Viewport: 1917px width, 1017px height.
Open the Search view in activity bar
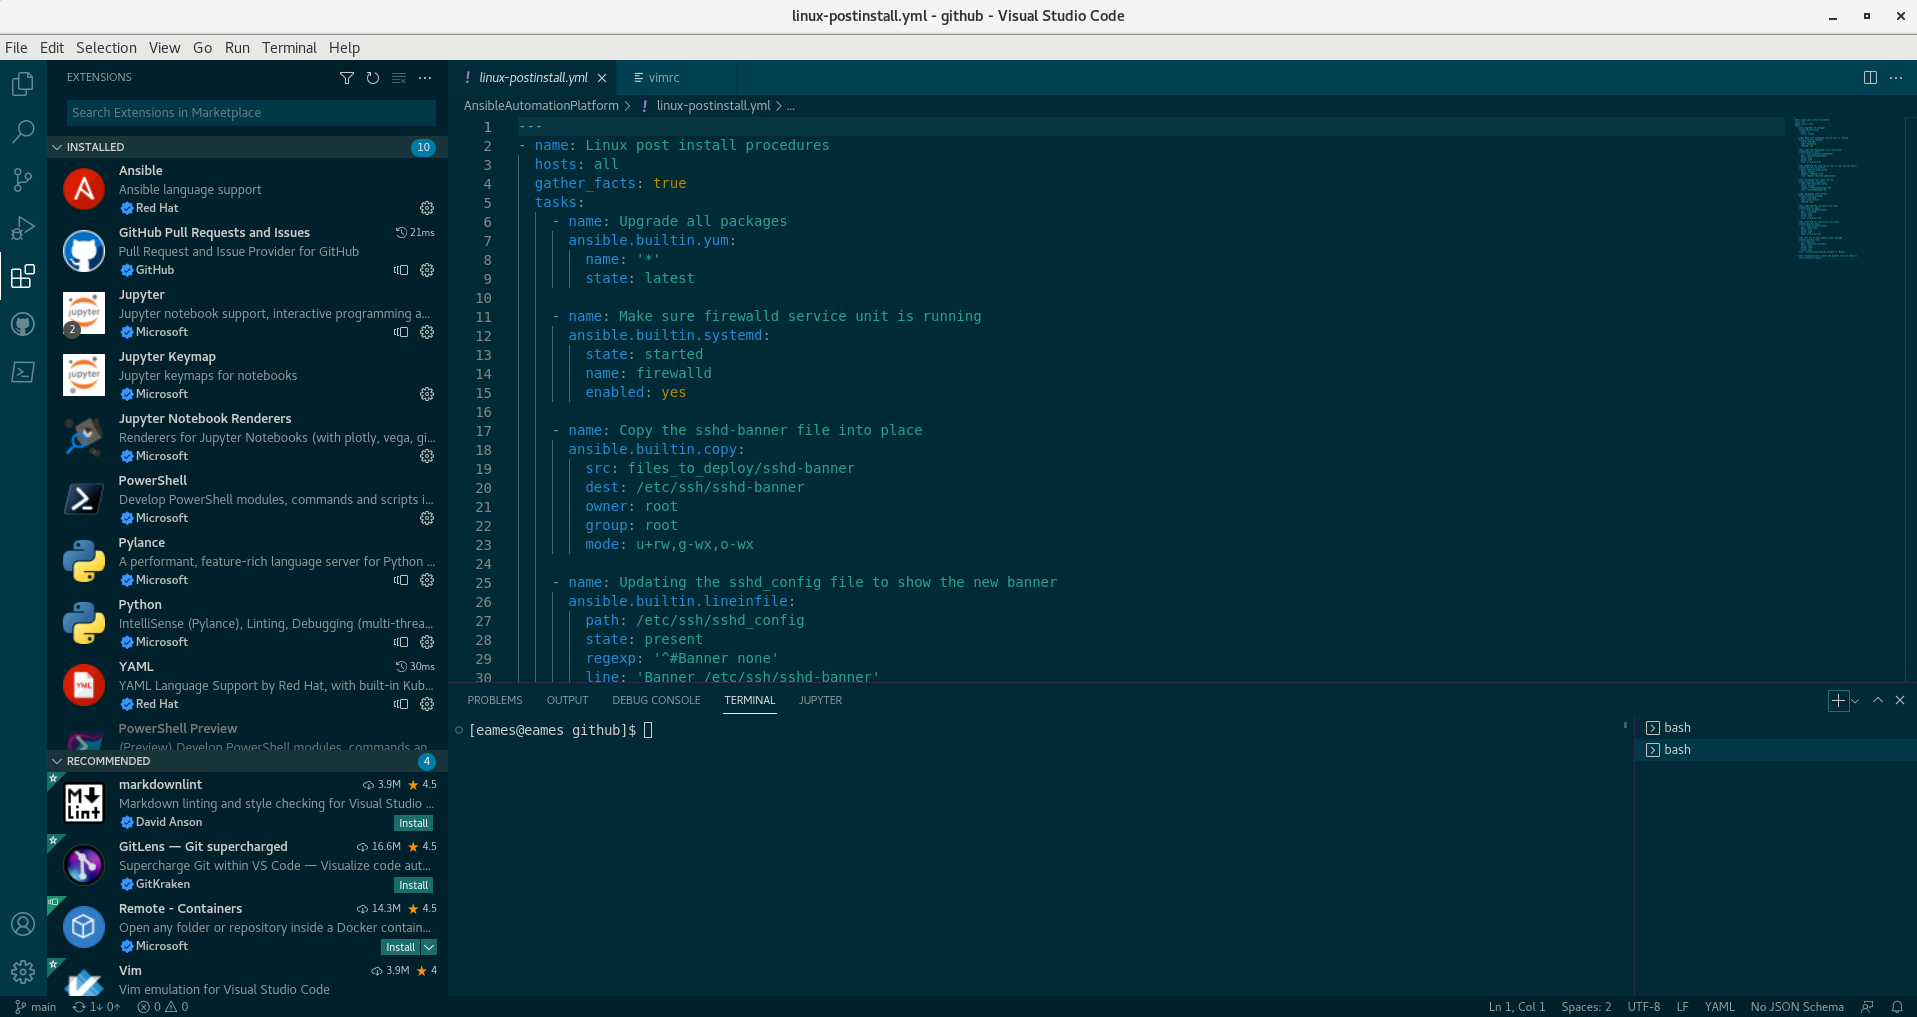pyautogui.click(x=23, y=132)
